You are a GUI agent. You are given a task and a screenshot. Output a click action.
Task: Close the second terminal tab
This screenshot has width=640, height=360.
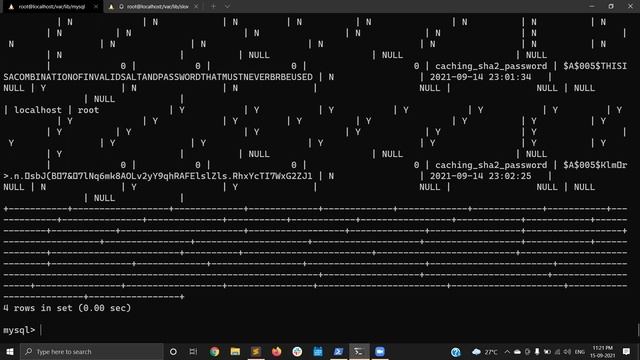coord(196,7)
